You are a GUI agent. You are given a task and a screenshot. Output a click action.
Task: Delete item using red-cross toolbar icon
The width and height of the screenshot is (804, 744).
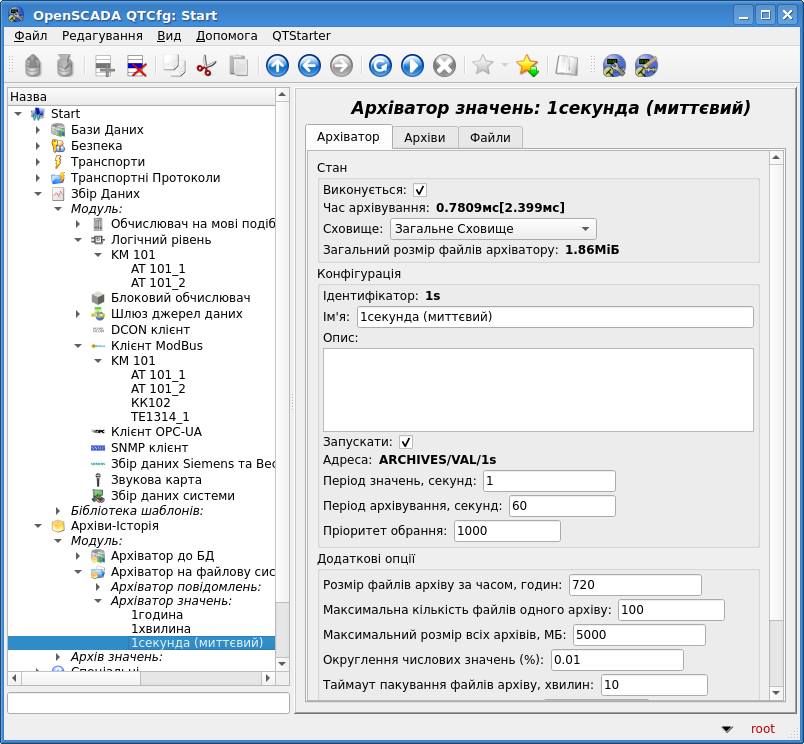pyautogui.click(x=137, y=66)
